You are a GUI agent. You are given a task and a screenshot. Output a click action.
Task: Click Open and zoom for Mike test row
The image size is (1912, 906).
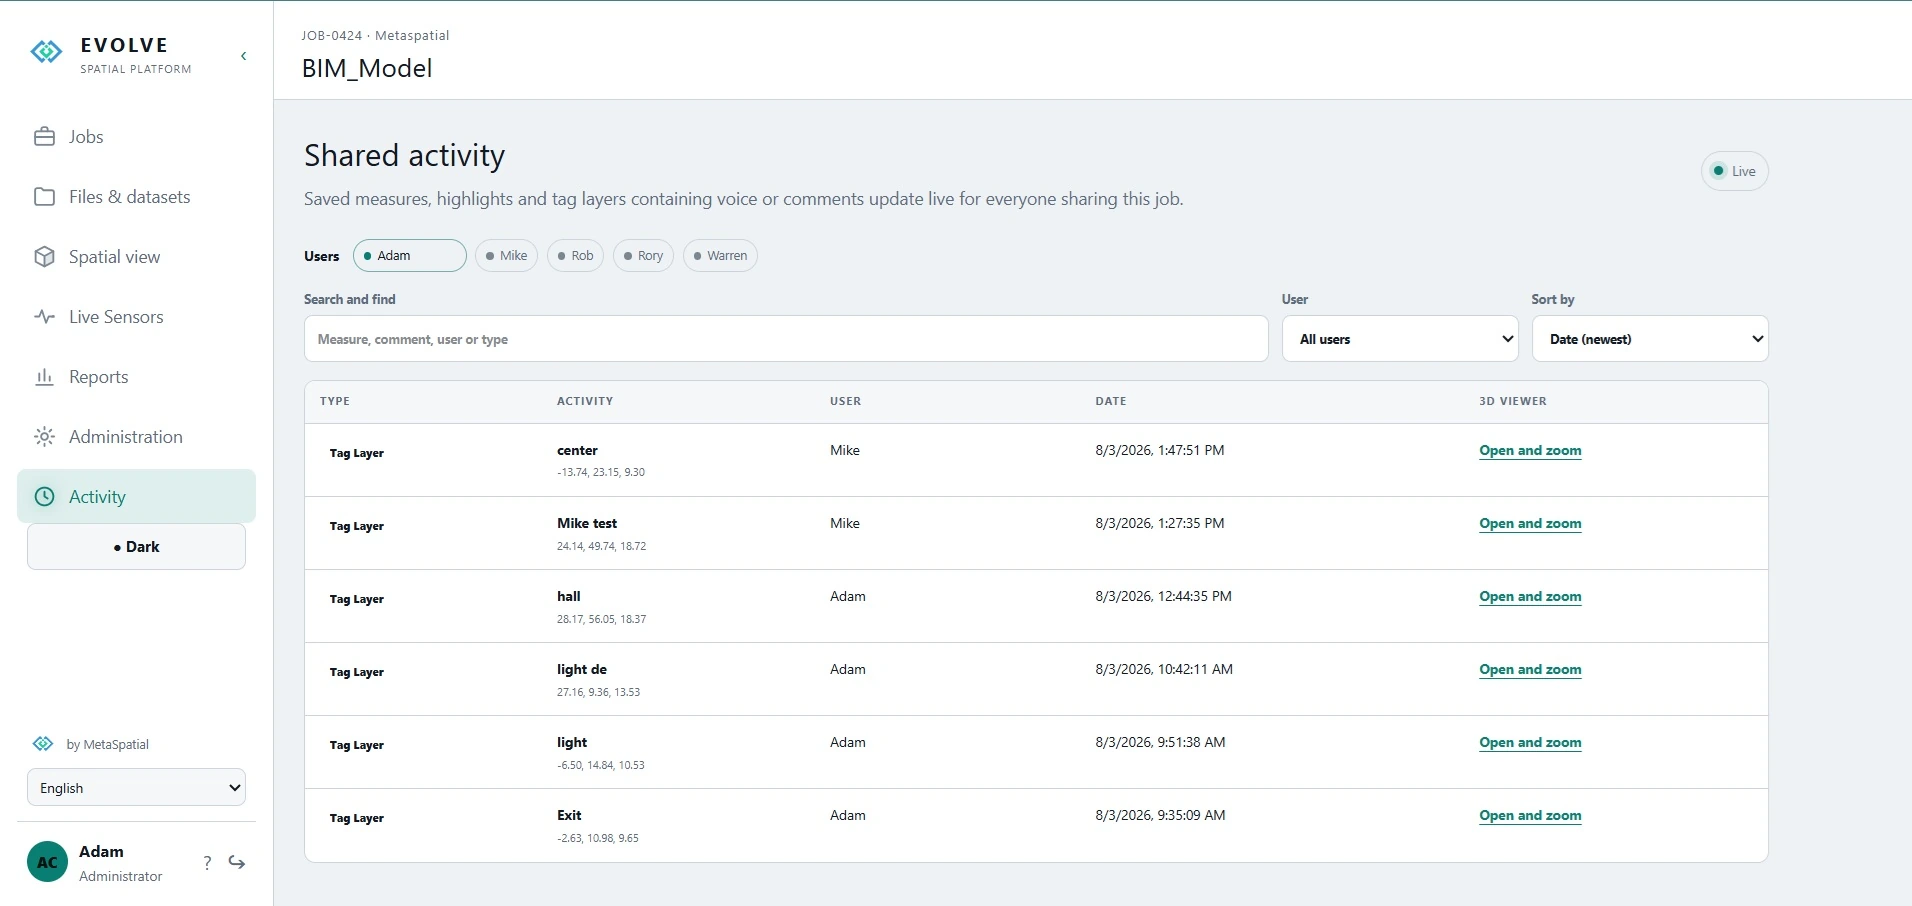tap(1530, 524)
